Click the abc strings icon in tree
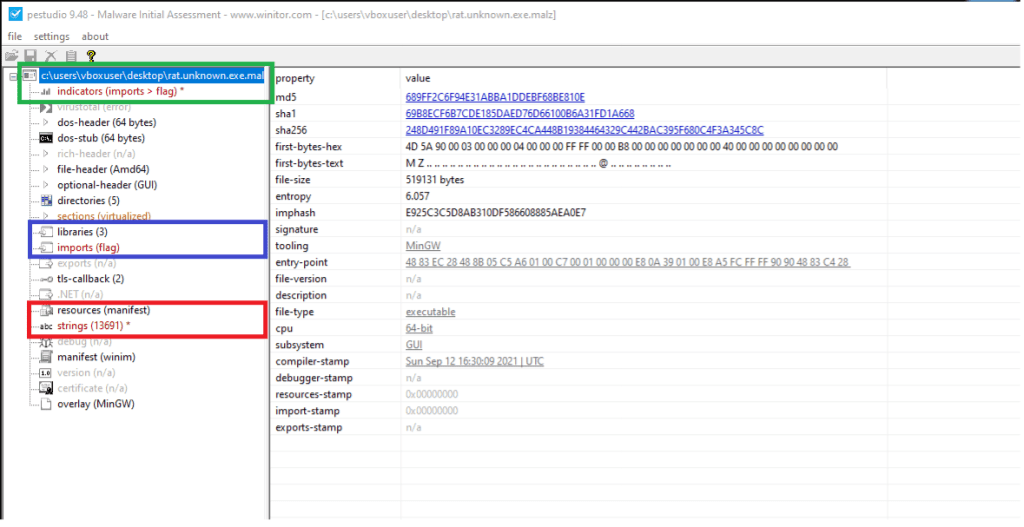The width and height of the screenshot is (1024, 527). (45, 326)
